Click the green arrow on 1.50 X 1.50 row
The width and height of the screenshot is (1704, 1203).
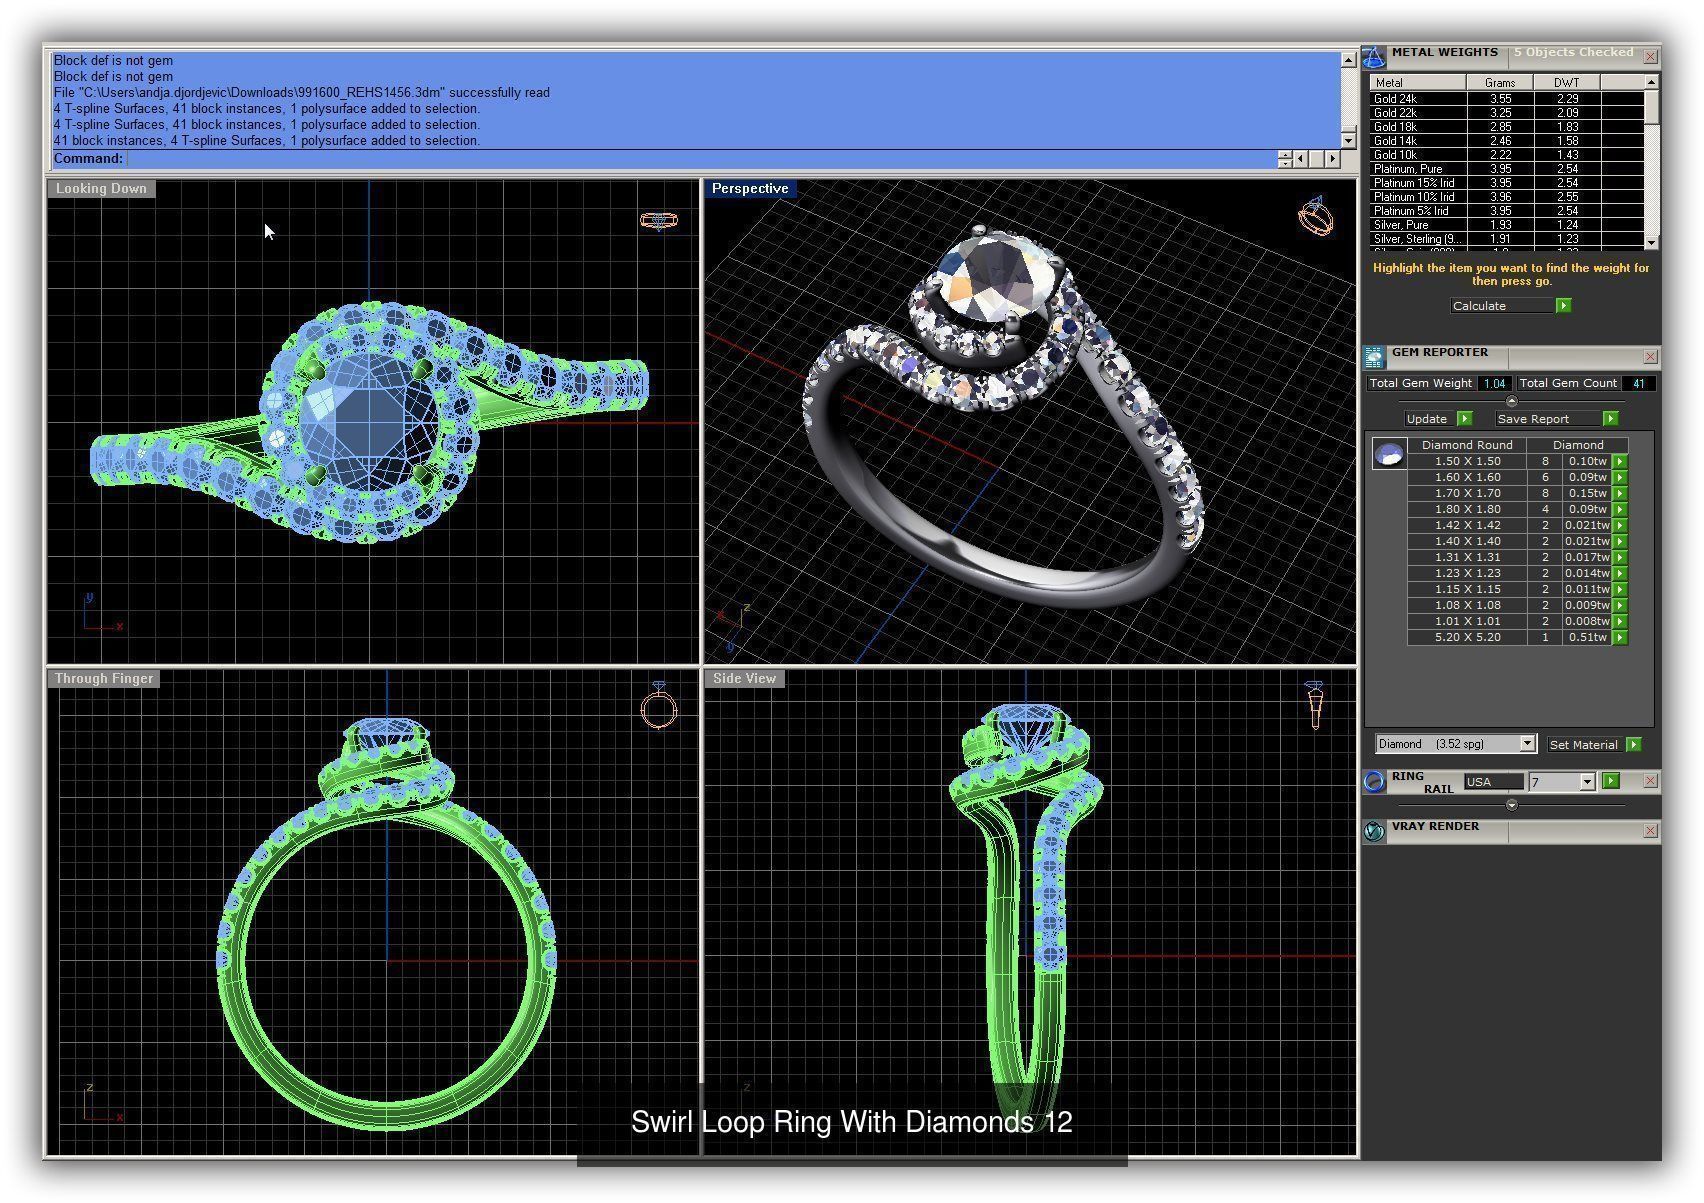[1620, 462]
